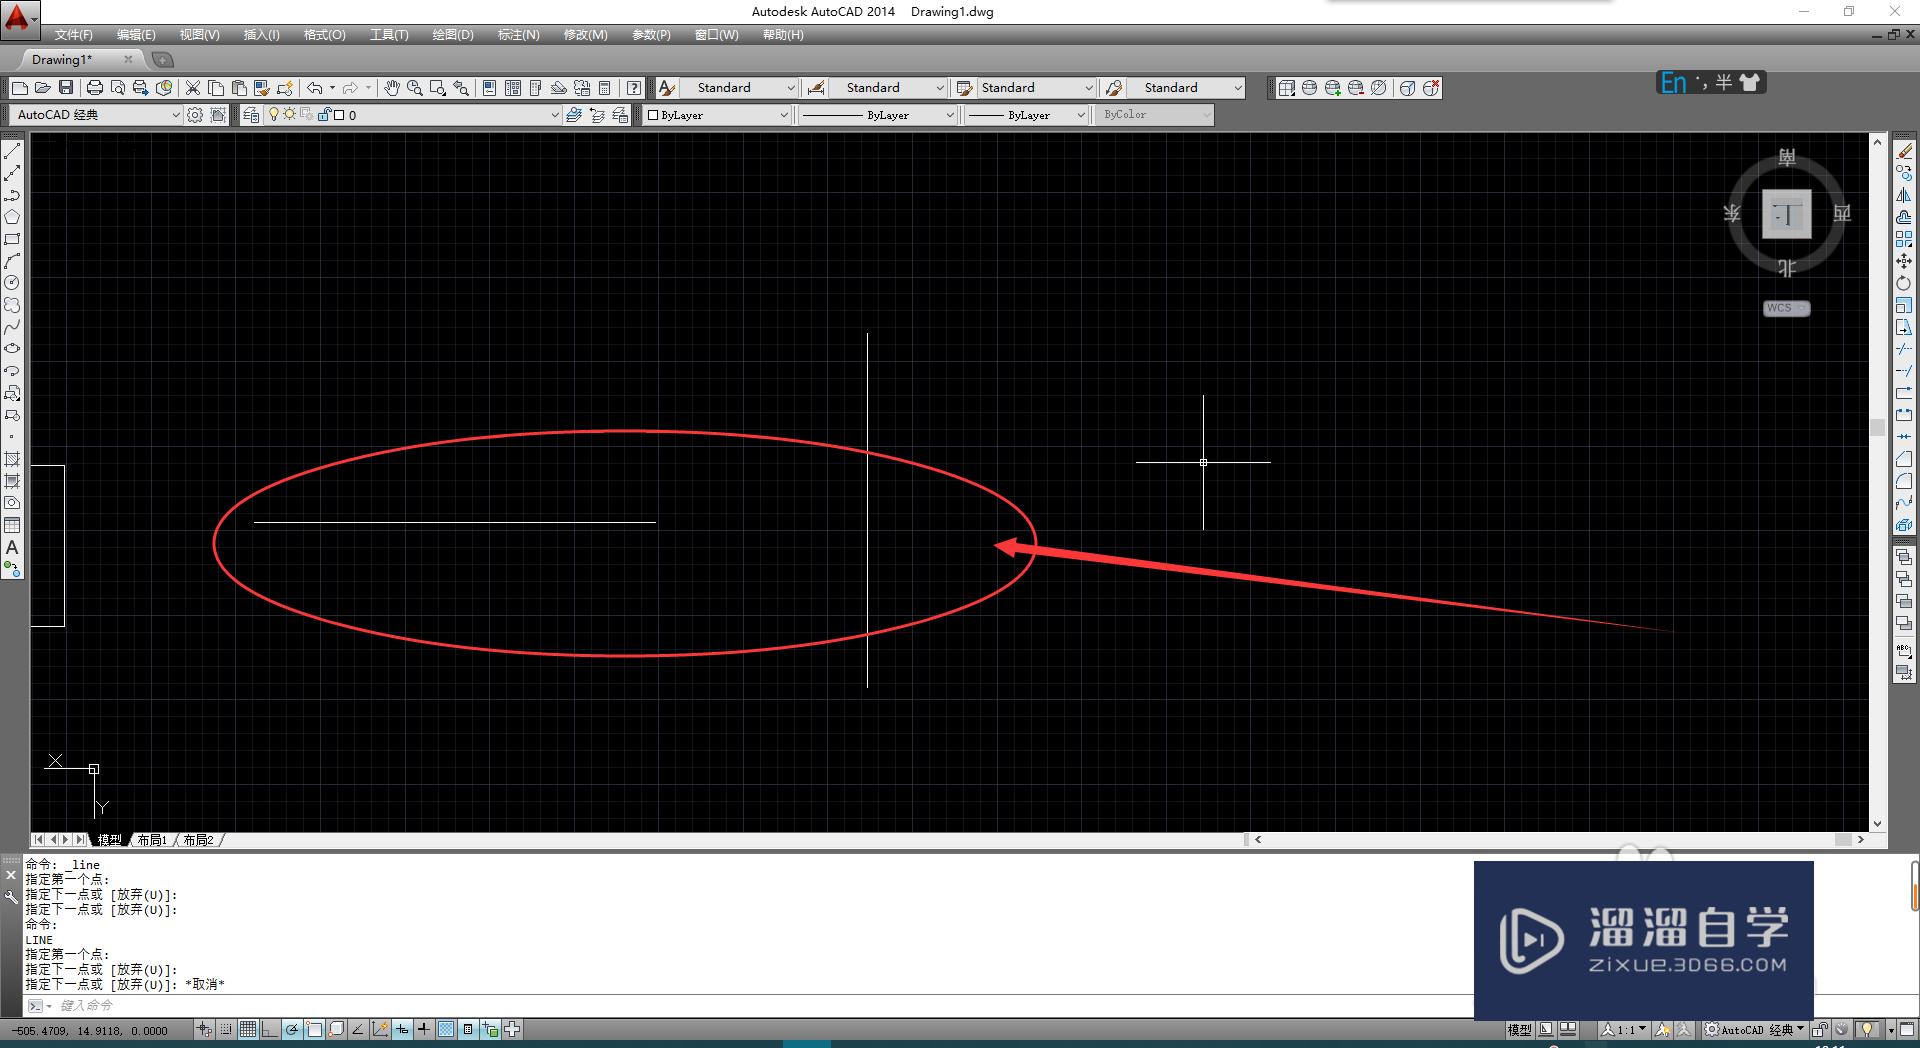
Task: Select the Multiline Text A tool
Action: (12, 547)
